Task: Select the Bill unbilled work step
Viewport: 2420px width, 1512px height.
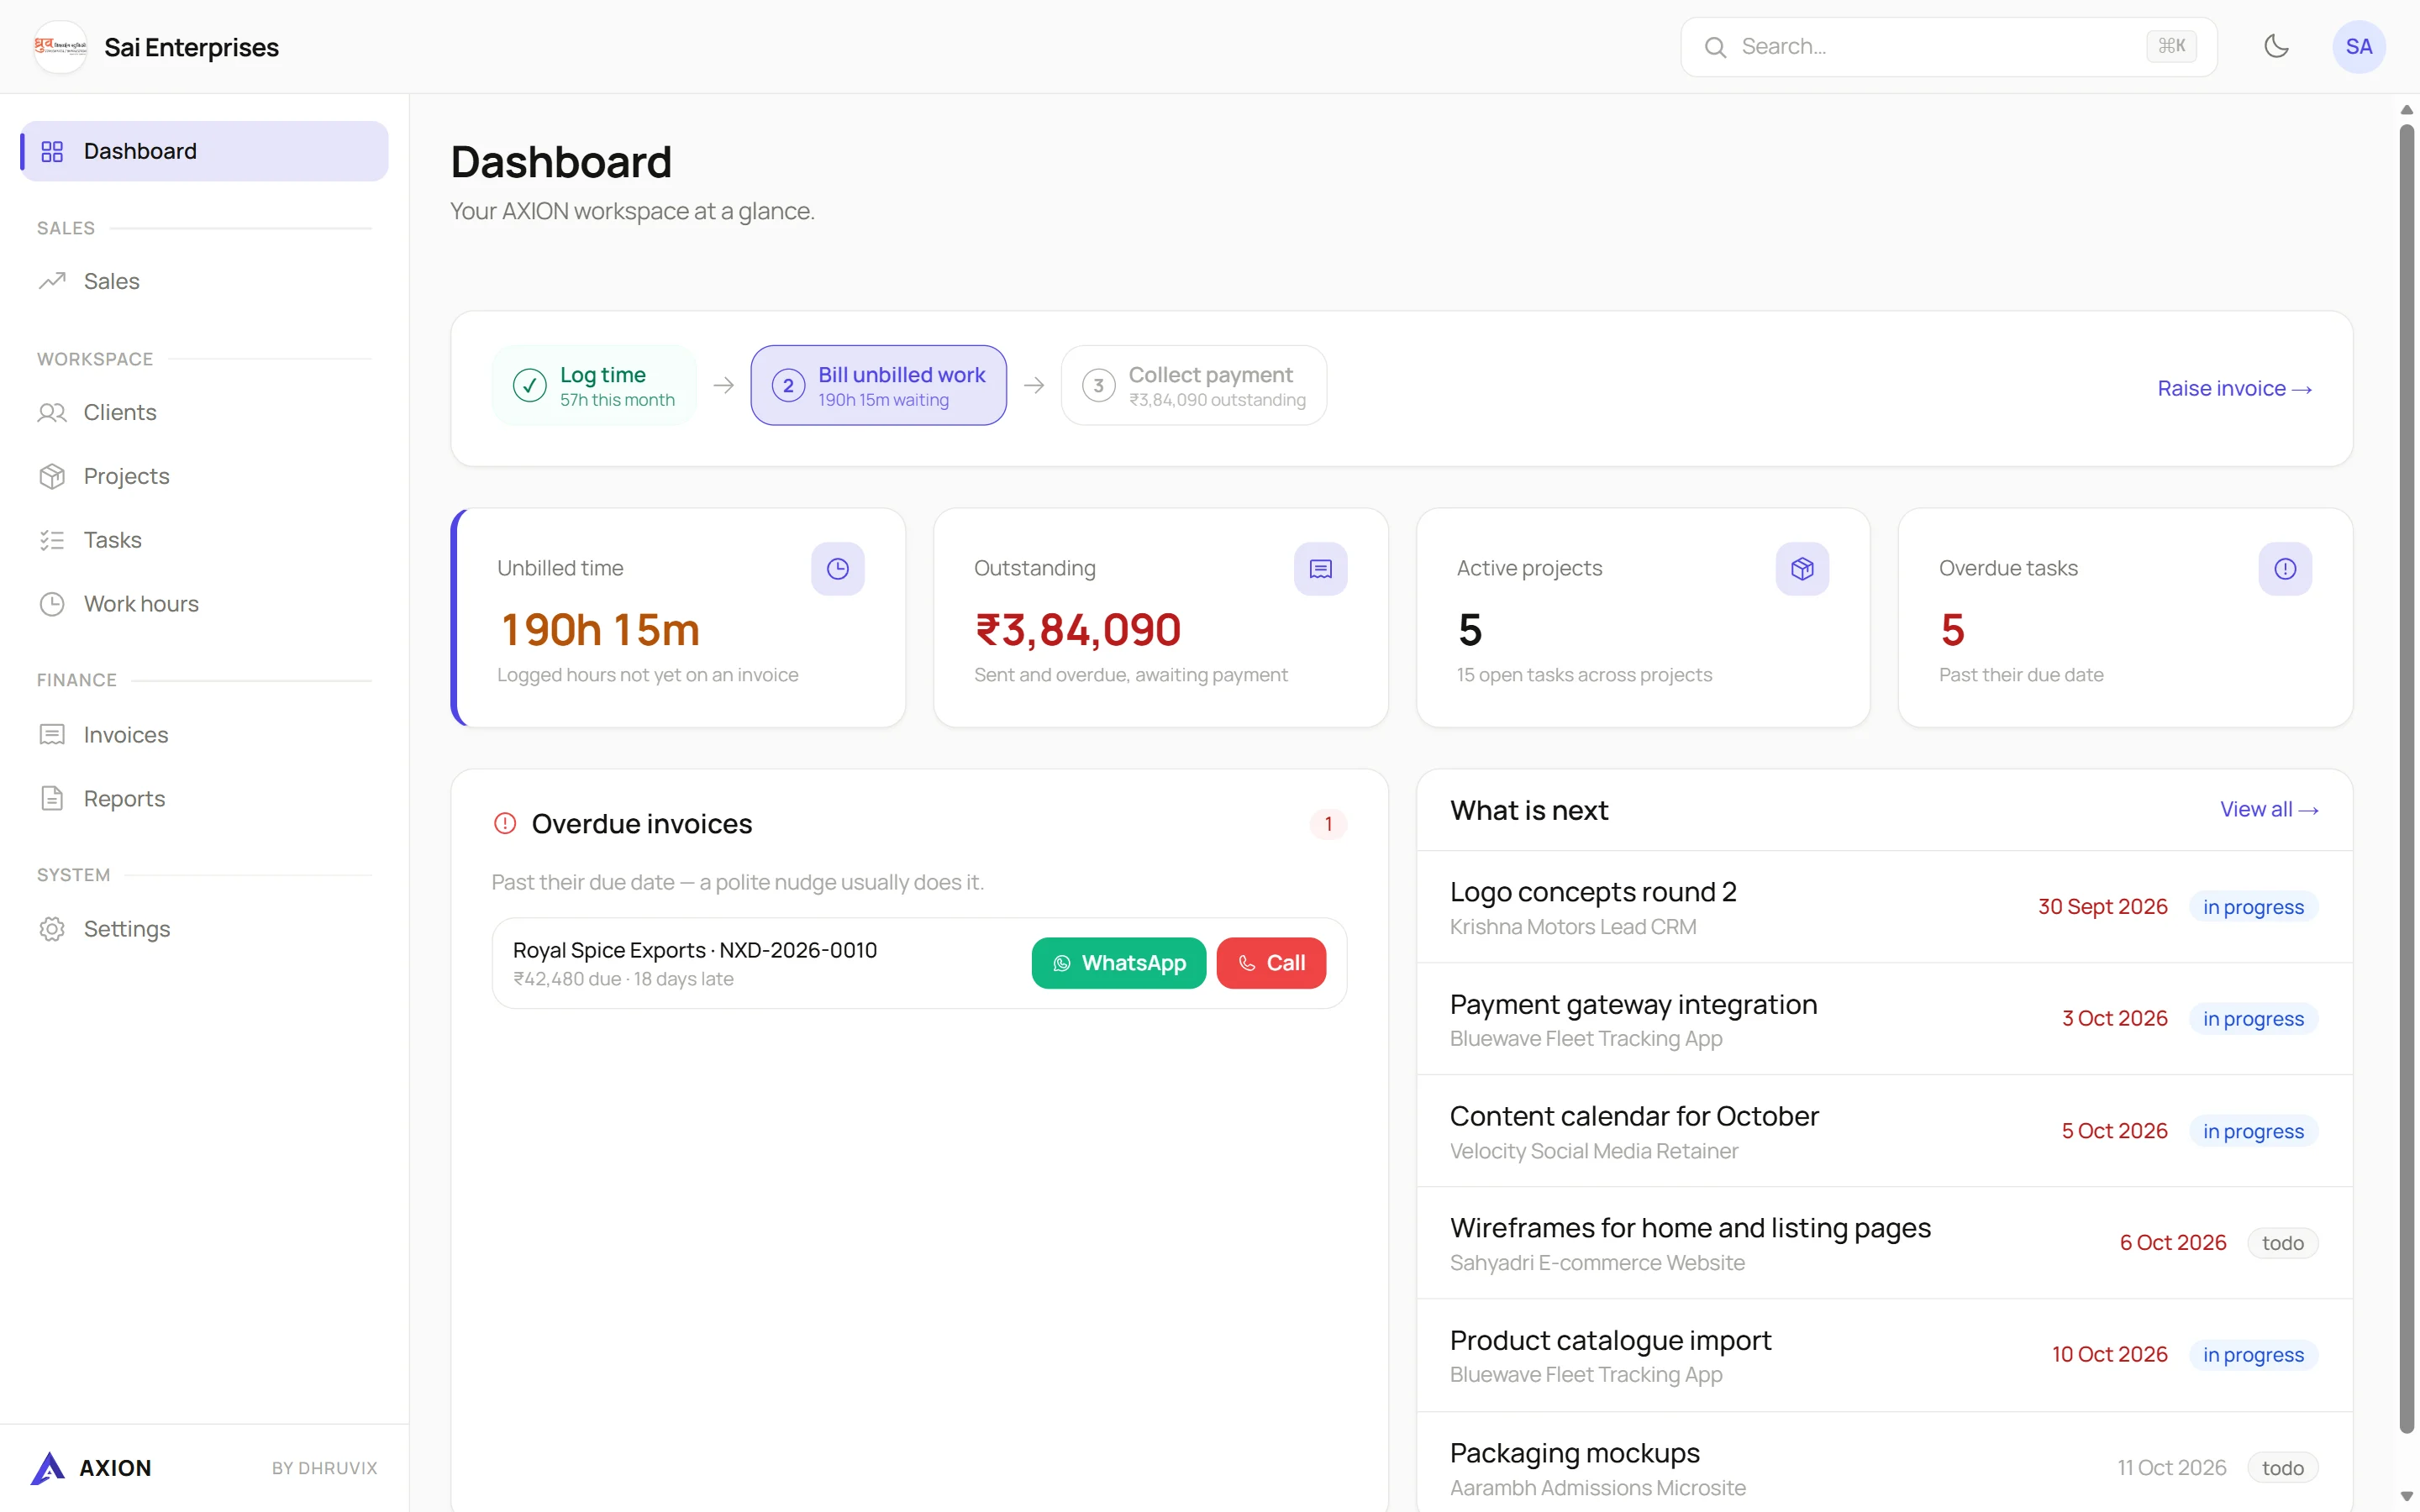Action: [x=878, y=385]
